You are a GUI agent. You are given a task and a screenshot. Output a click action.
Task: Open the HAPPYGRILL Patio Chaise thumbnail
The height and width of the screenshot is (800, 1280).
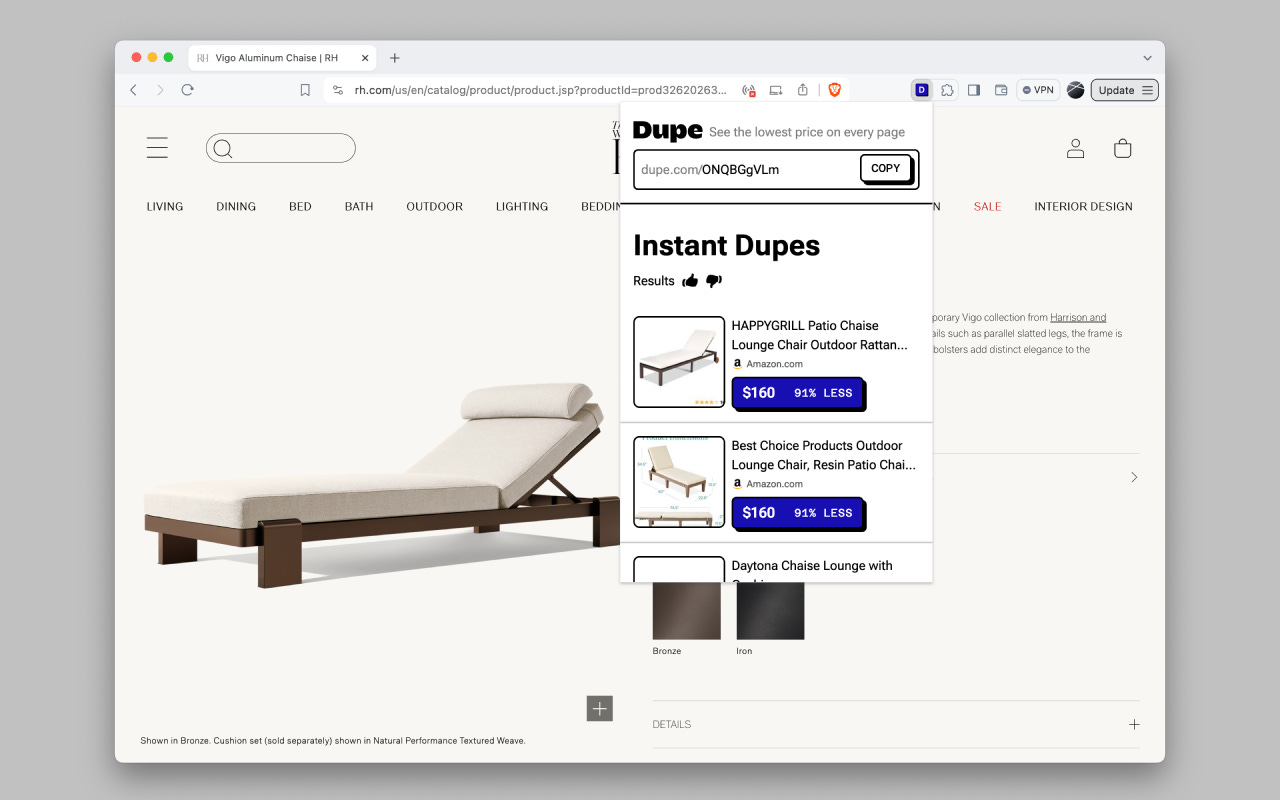(679, 362)
